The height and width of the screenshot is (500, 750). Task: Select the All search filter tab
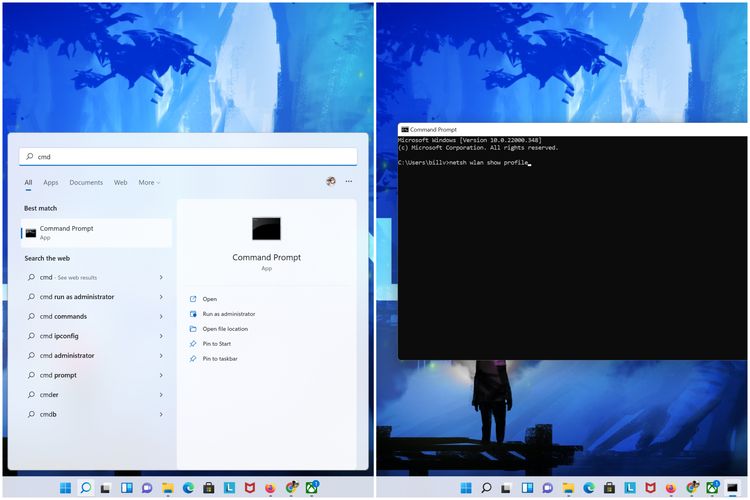28,182
